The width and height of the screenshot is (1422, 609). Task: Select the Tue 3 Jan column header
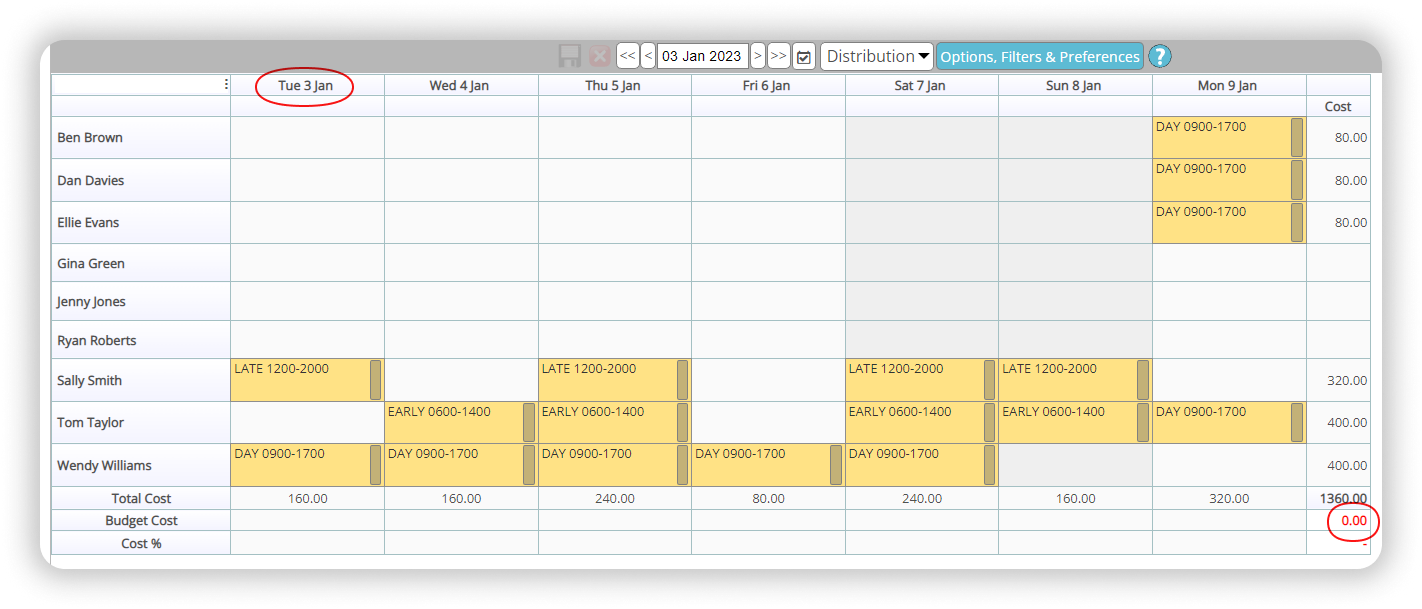coord(306,86)
